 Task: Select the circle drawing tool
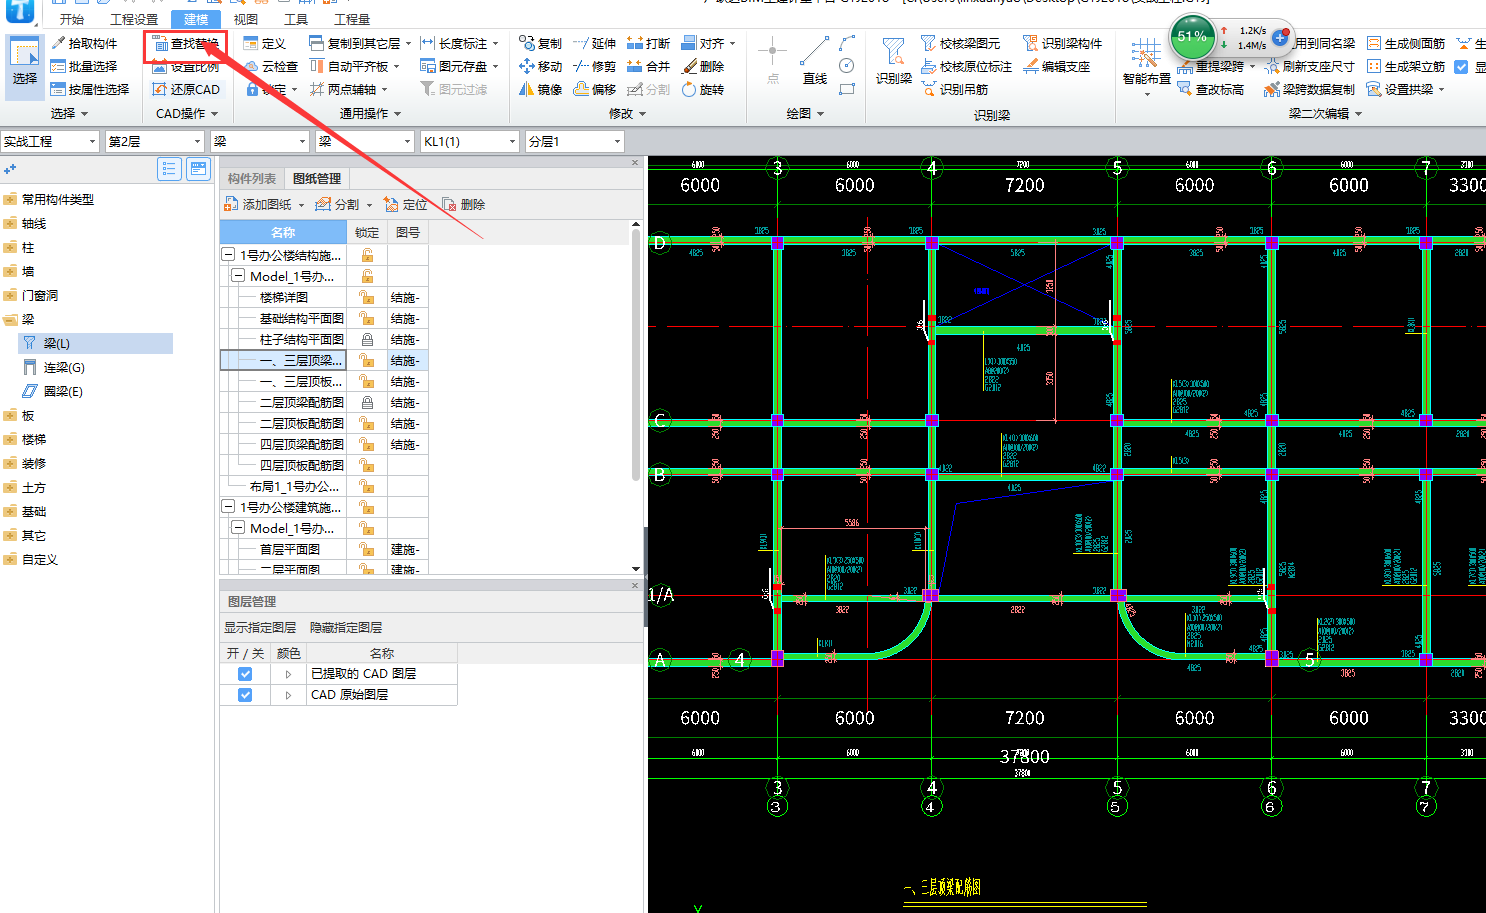click(847, 66)
